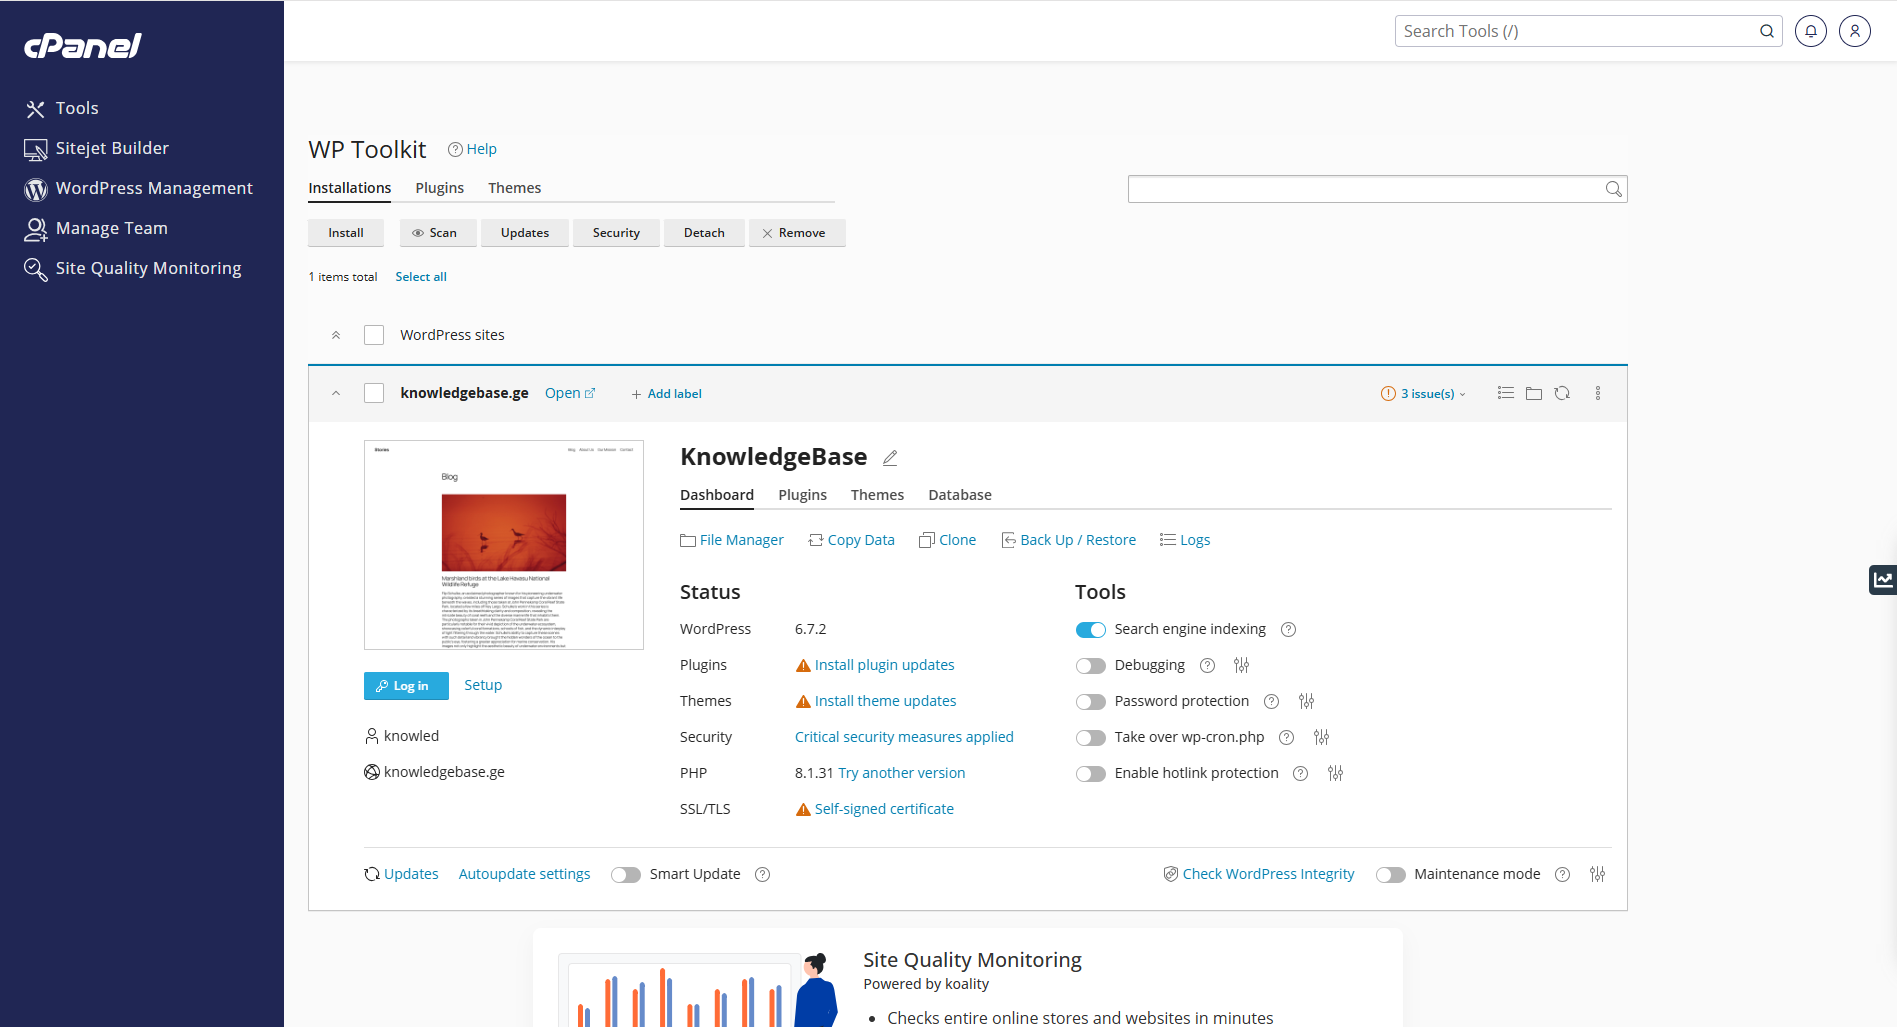
Task: Click the Remove button
Action: 797,233
